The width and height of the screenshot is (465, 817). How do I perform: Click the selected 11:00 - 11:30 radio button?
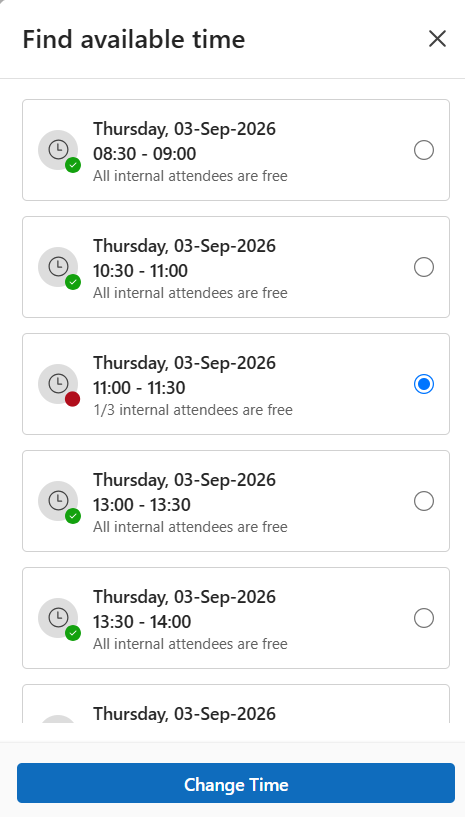pyautogui.click(x=424, y=384)
